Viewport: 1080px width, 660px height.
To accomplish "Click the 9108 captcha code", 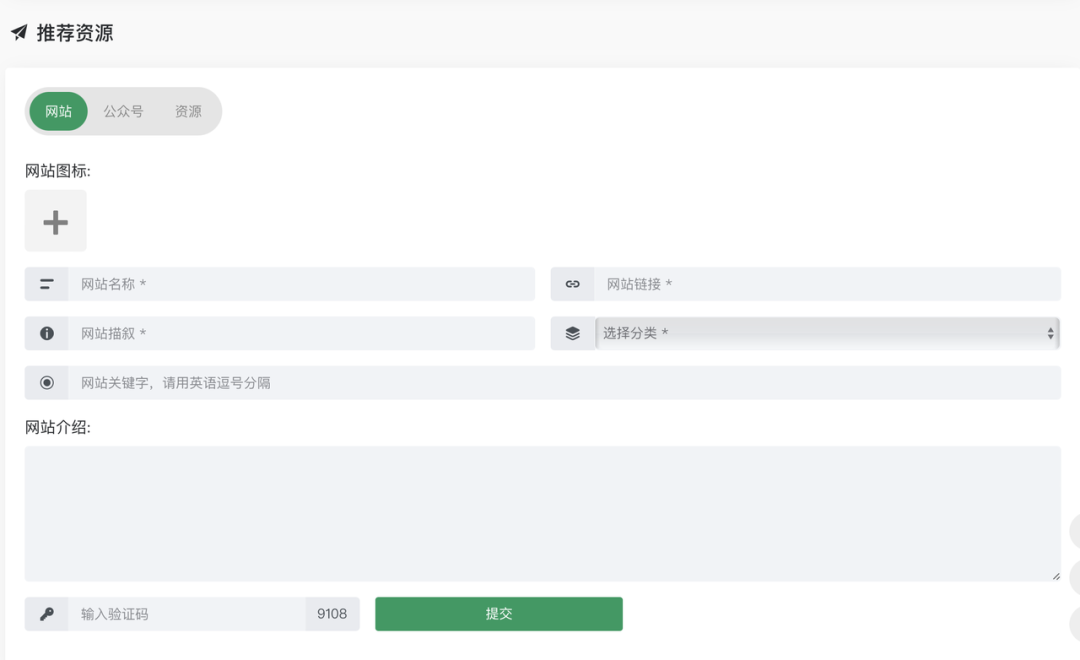I will point(332,614).
